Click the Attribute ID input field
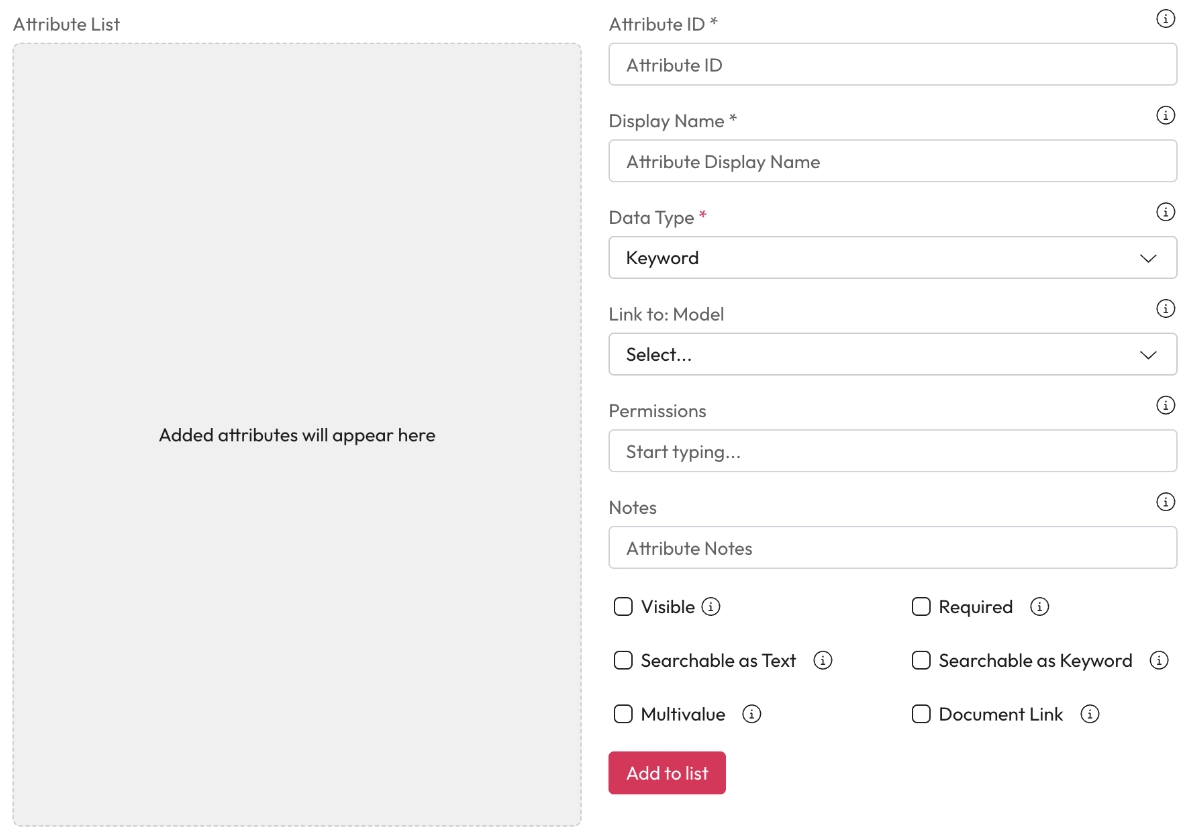 [892, 65]
